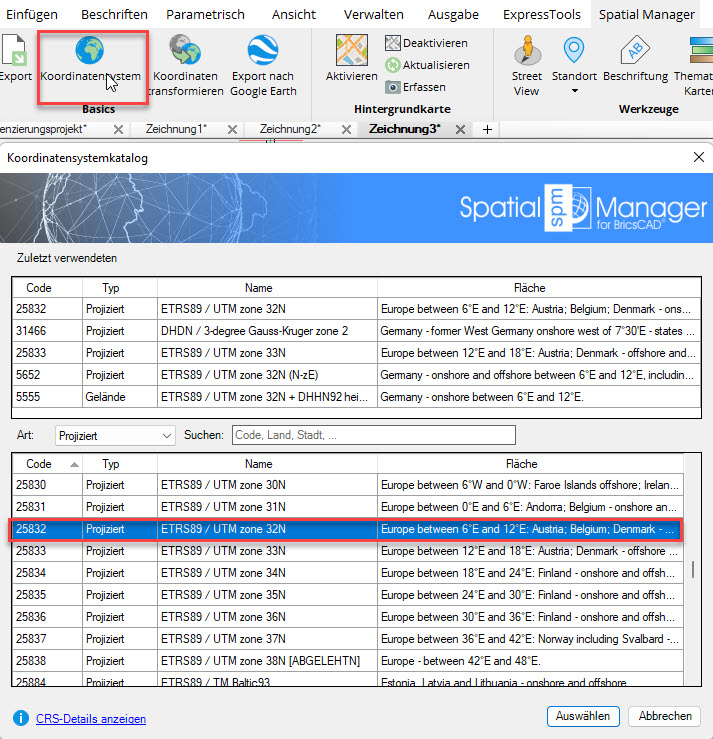
Task: Click the CRS-Details anzeigen link
Action: (91, 718)
